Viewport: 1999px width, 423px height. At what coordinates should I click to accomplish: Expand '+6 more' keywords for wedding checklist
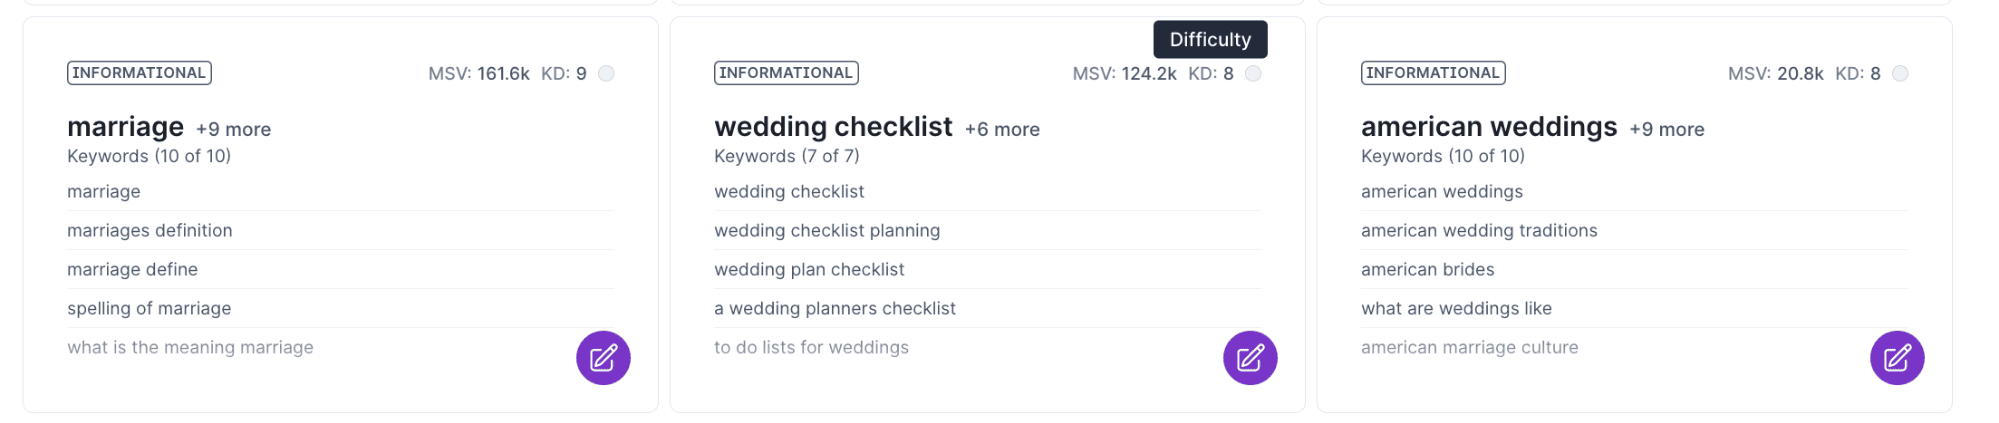tap(1002, 129)
